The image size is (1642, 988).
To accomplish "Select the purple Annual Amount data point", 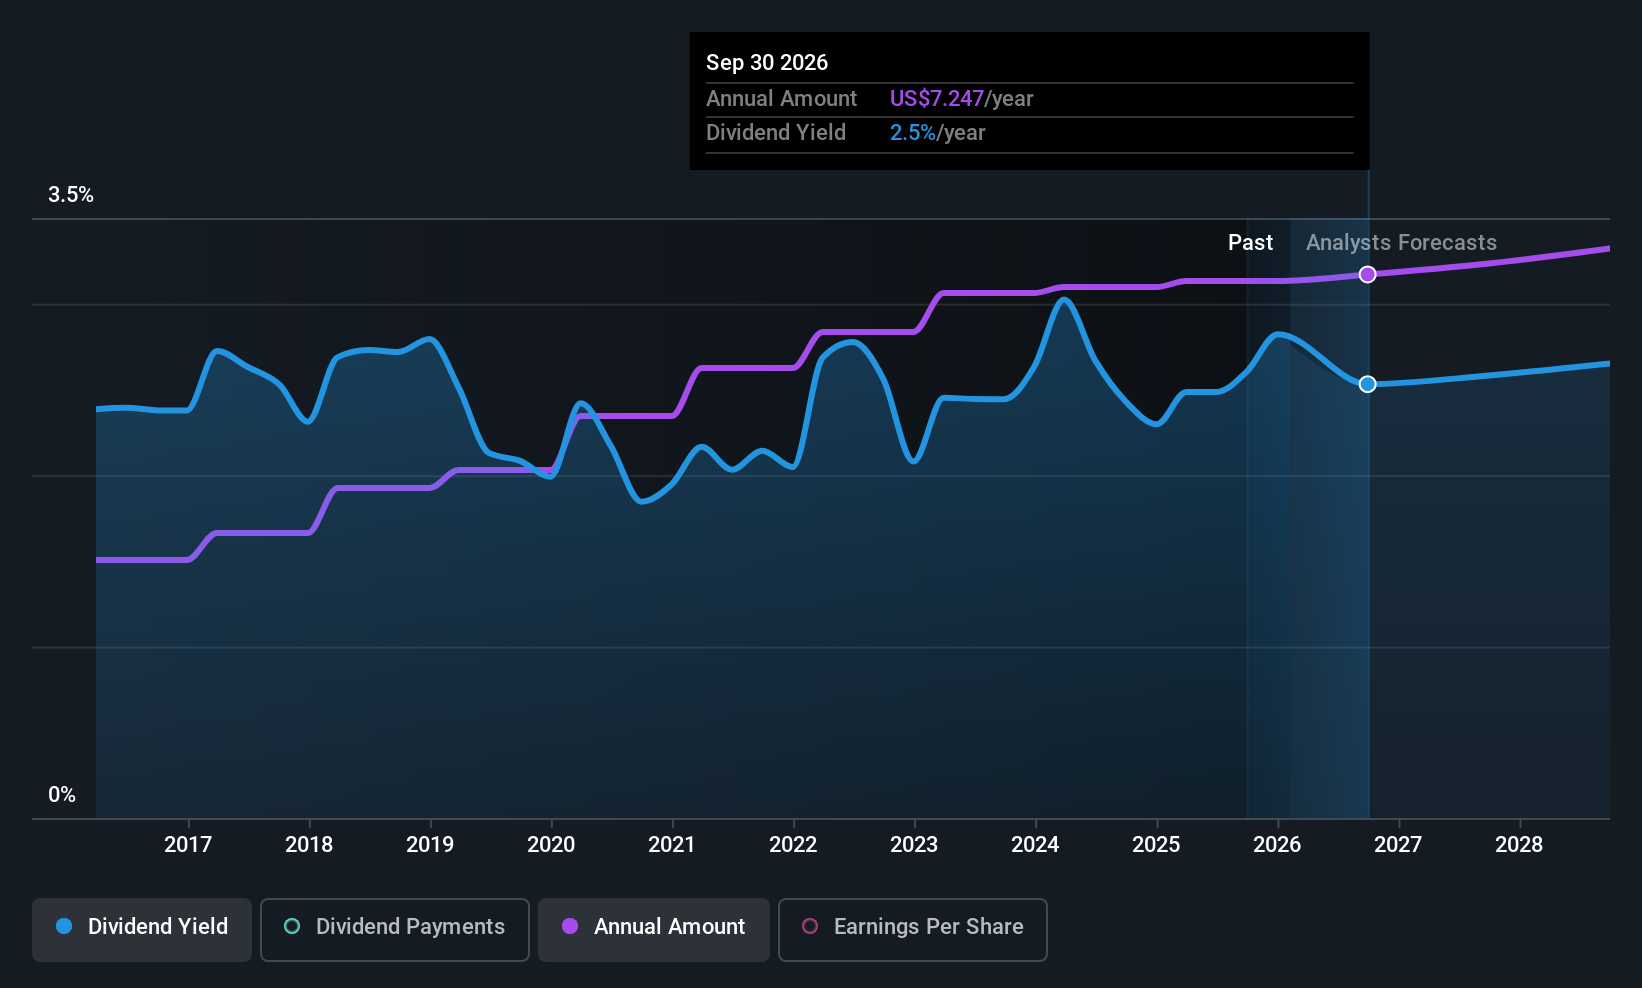I will click(1367, 274).
